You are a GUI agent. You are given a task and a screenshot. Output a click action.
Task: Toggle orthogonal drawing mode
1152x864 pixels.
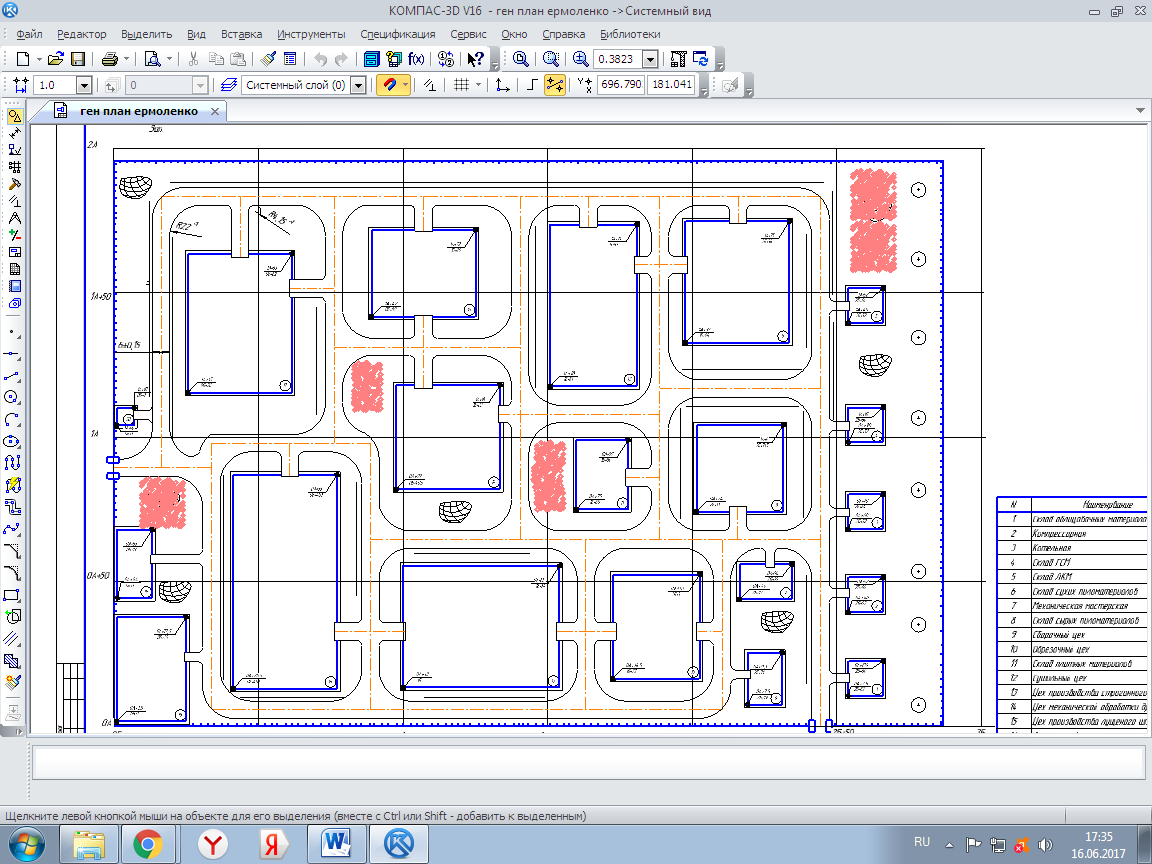point(533,85)
